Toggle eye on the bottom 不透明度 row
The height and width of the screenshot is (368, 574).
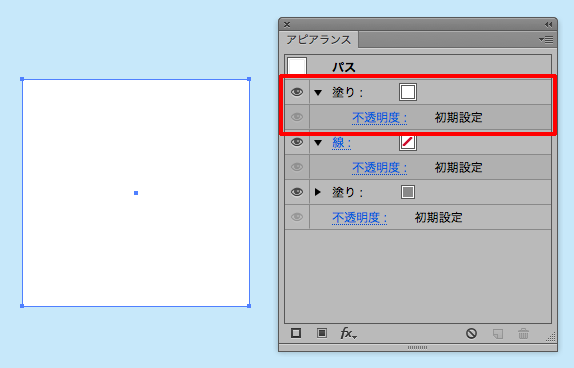coord(297,217)
